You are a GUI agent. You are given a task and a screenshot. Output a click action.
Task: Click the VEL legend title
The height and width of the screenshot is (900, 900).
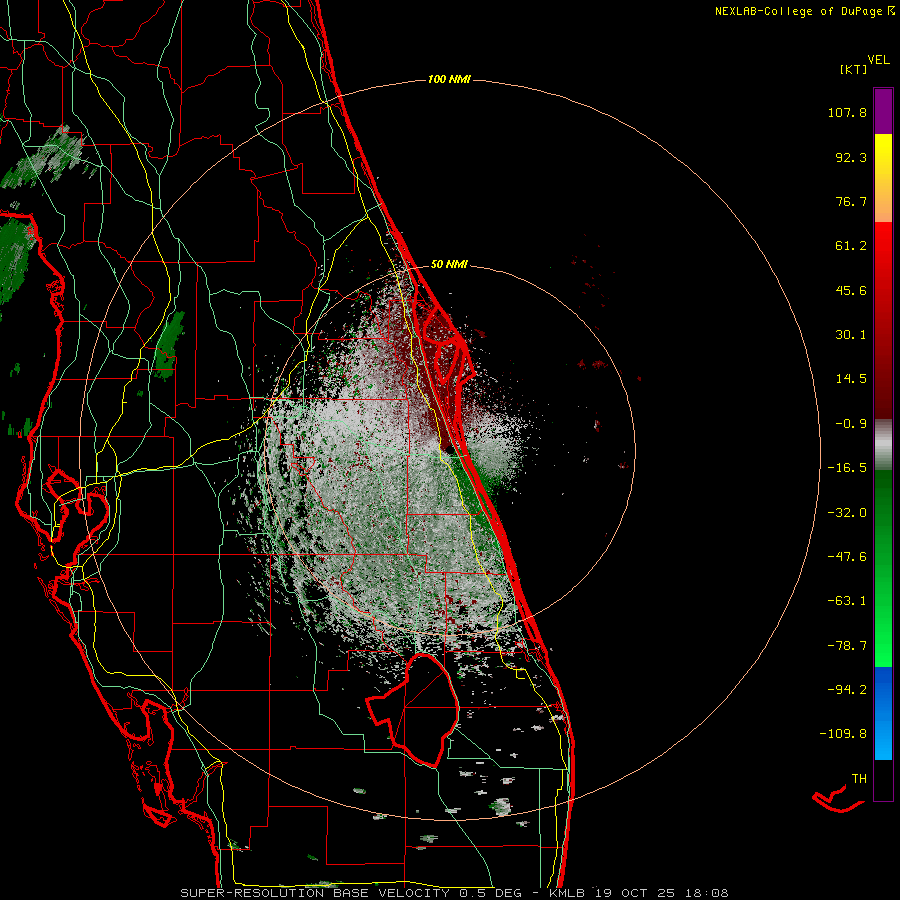[x=878, y=60]
